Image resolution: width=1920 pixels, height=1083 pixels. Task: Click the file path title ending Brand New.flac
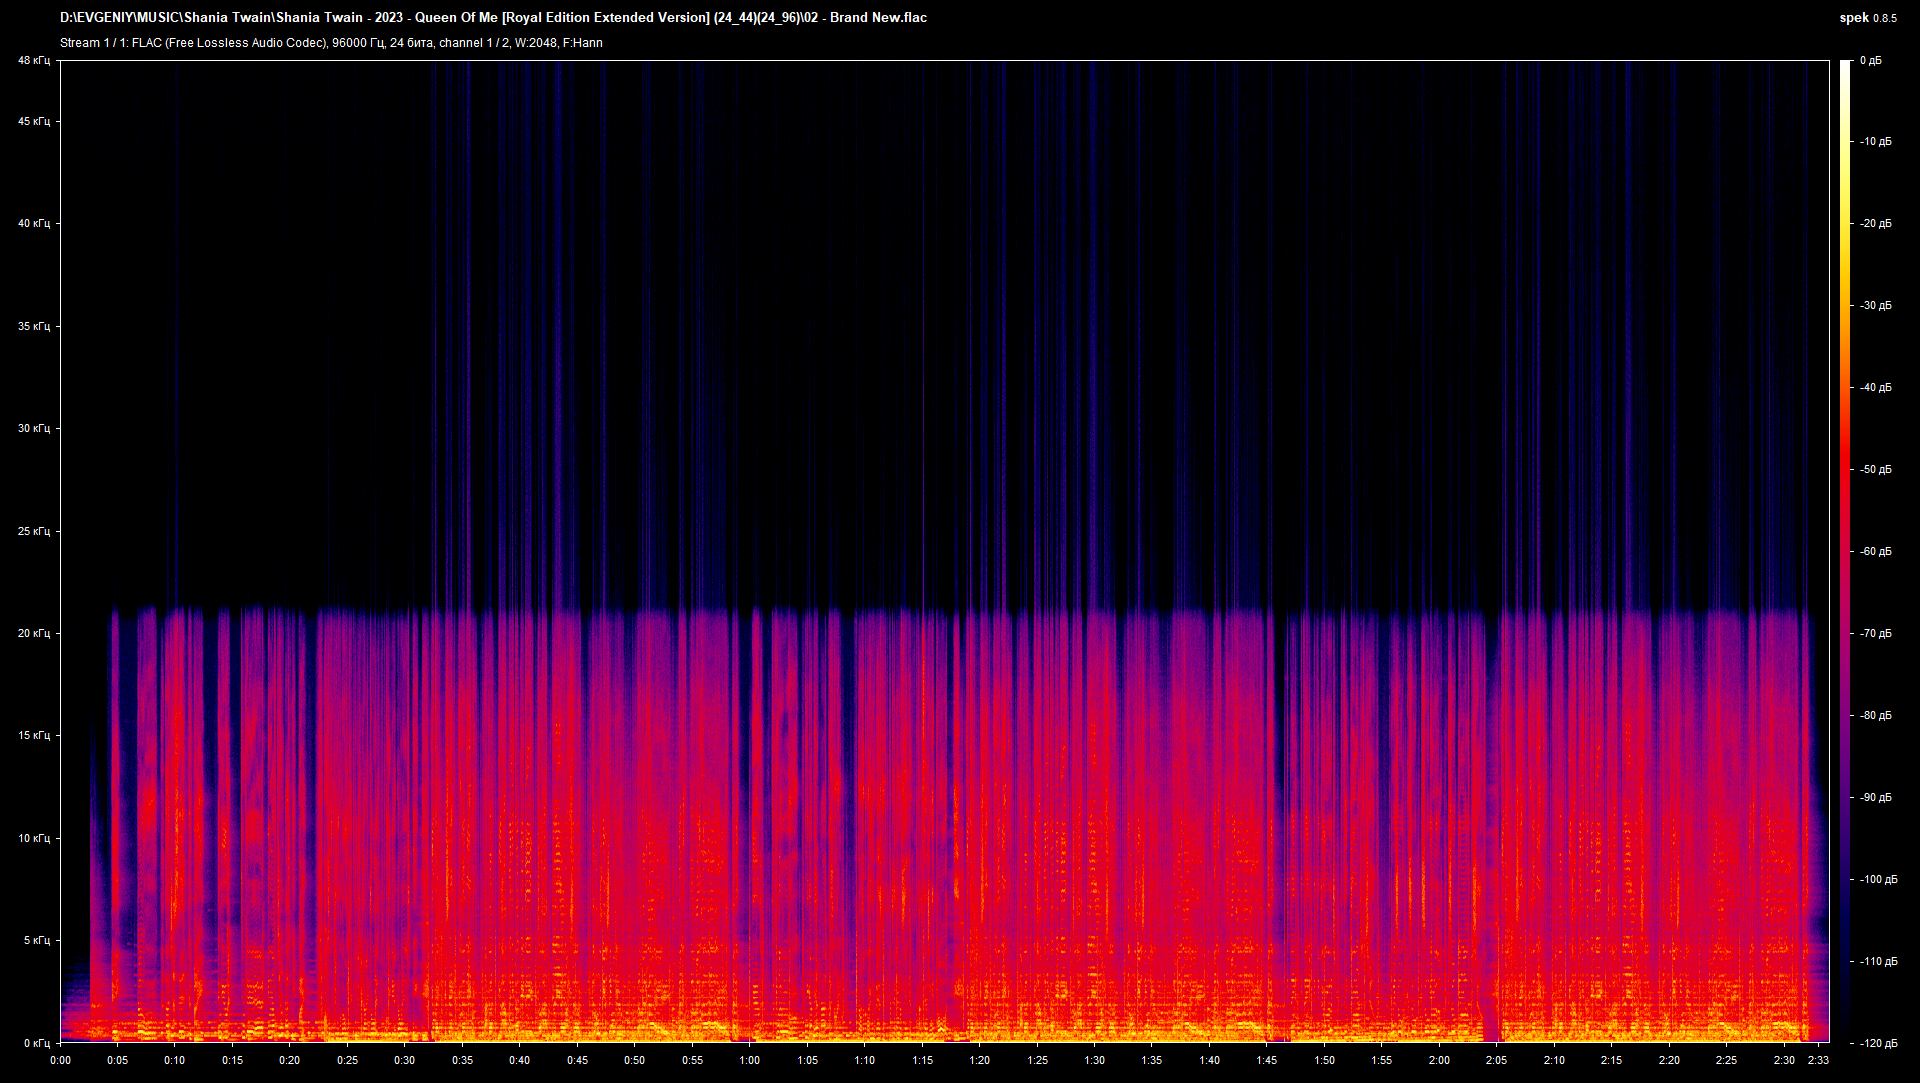click(x=493, y=18)
